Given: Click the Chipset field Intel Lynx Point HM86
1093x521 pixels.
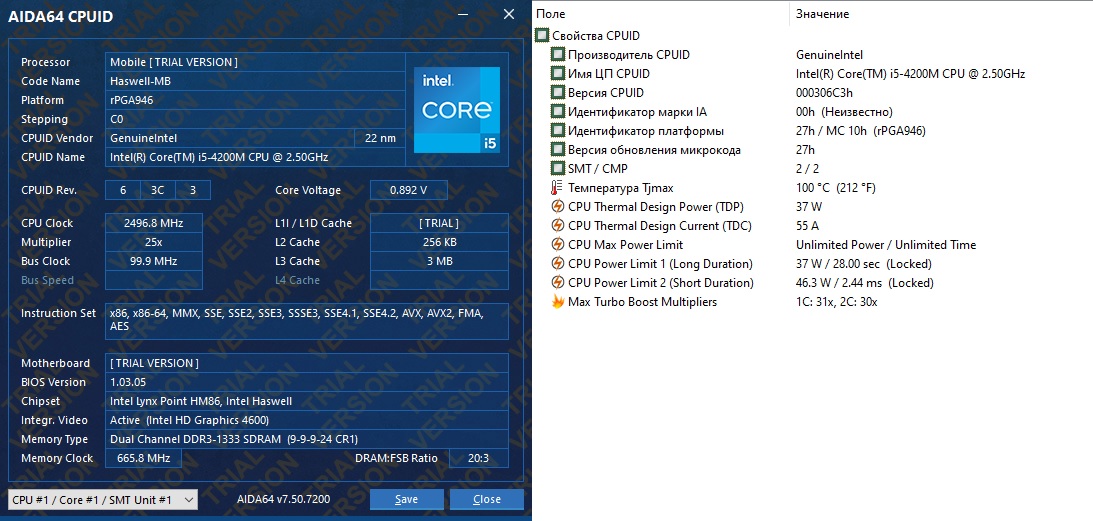Looking at the screenshot, I should click(307, 401).
